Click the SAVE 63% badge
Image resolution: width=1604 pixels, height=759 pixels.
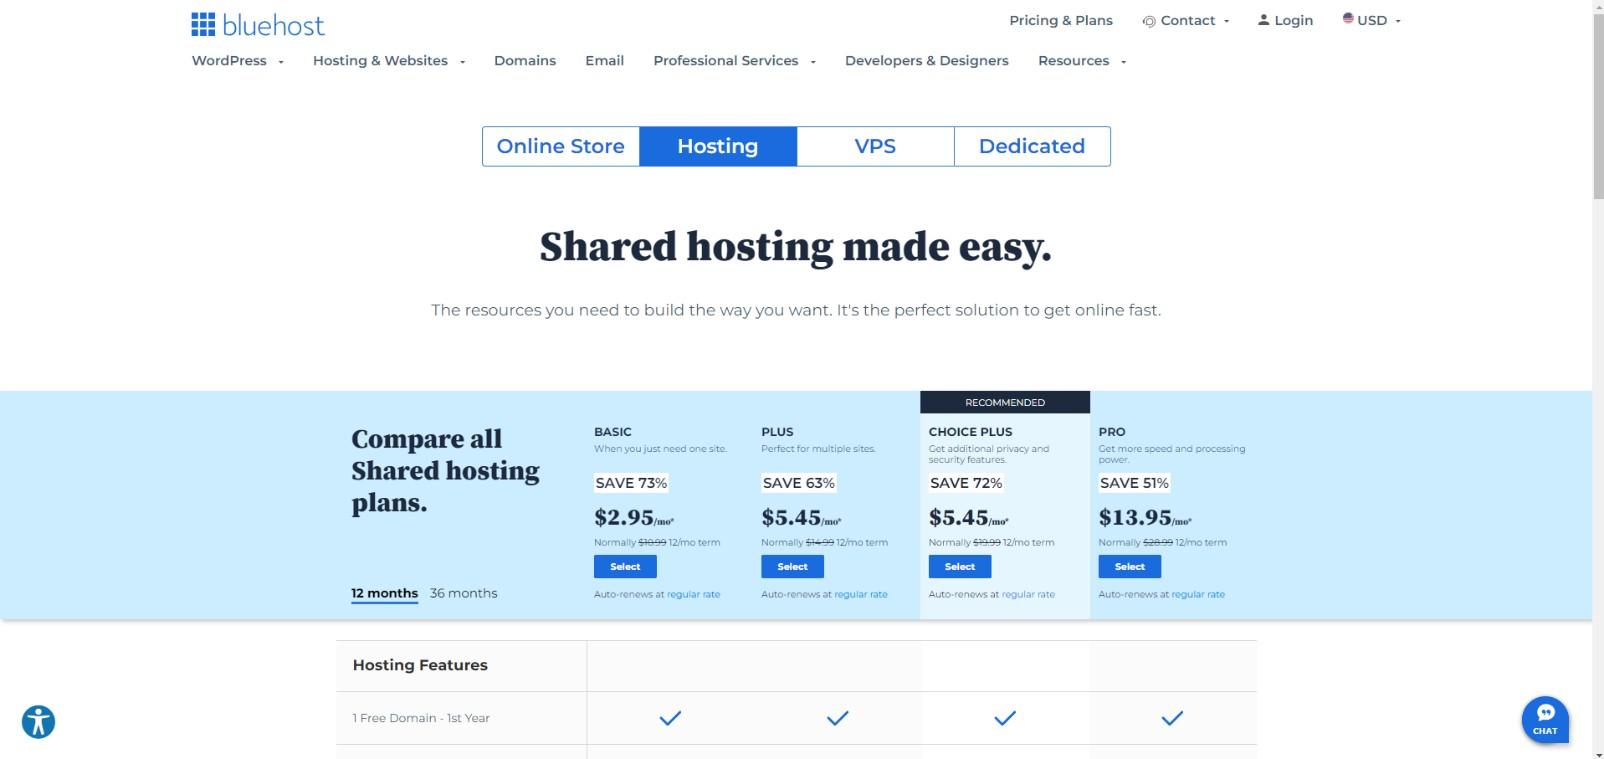pos(798,483)
